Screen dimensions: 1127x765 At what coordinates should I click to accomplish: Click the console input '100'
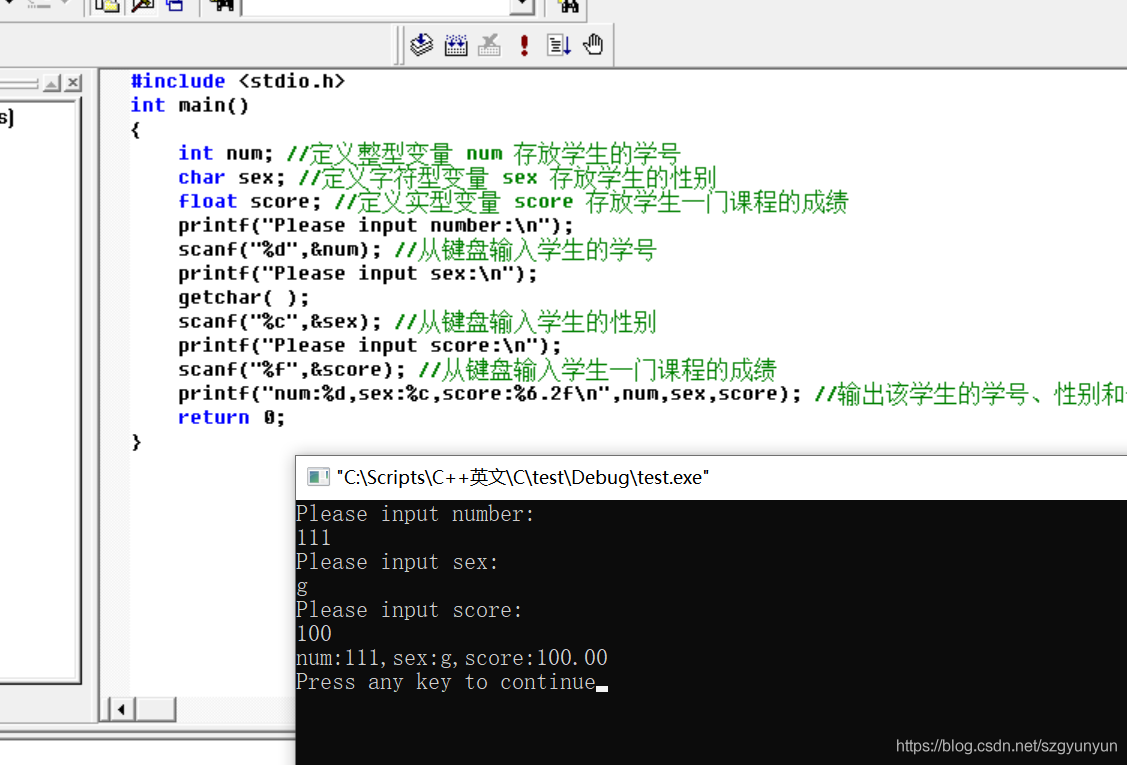[313, 633]
